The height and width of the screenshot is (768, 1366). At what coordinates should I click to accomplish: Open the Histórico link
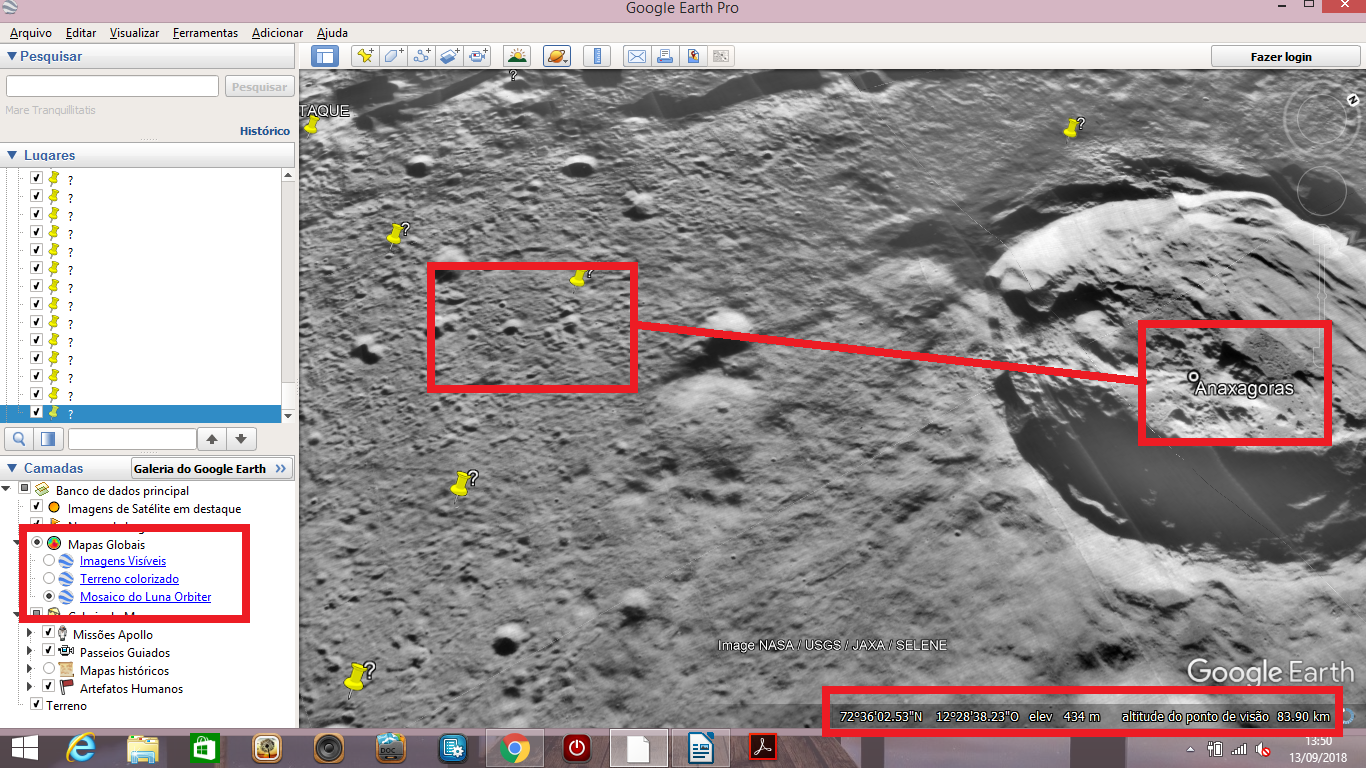tap(265, 131)
